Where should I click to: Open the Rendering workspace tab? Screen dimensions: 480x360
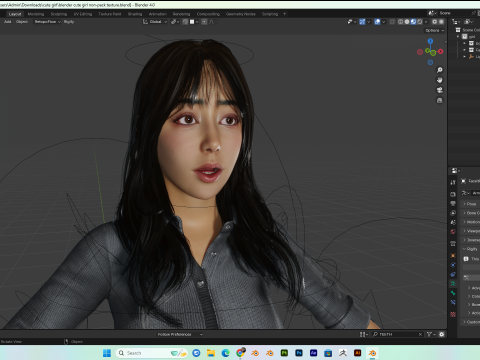click(x=181, y=14)
